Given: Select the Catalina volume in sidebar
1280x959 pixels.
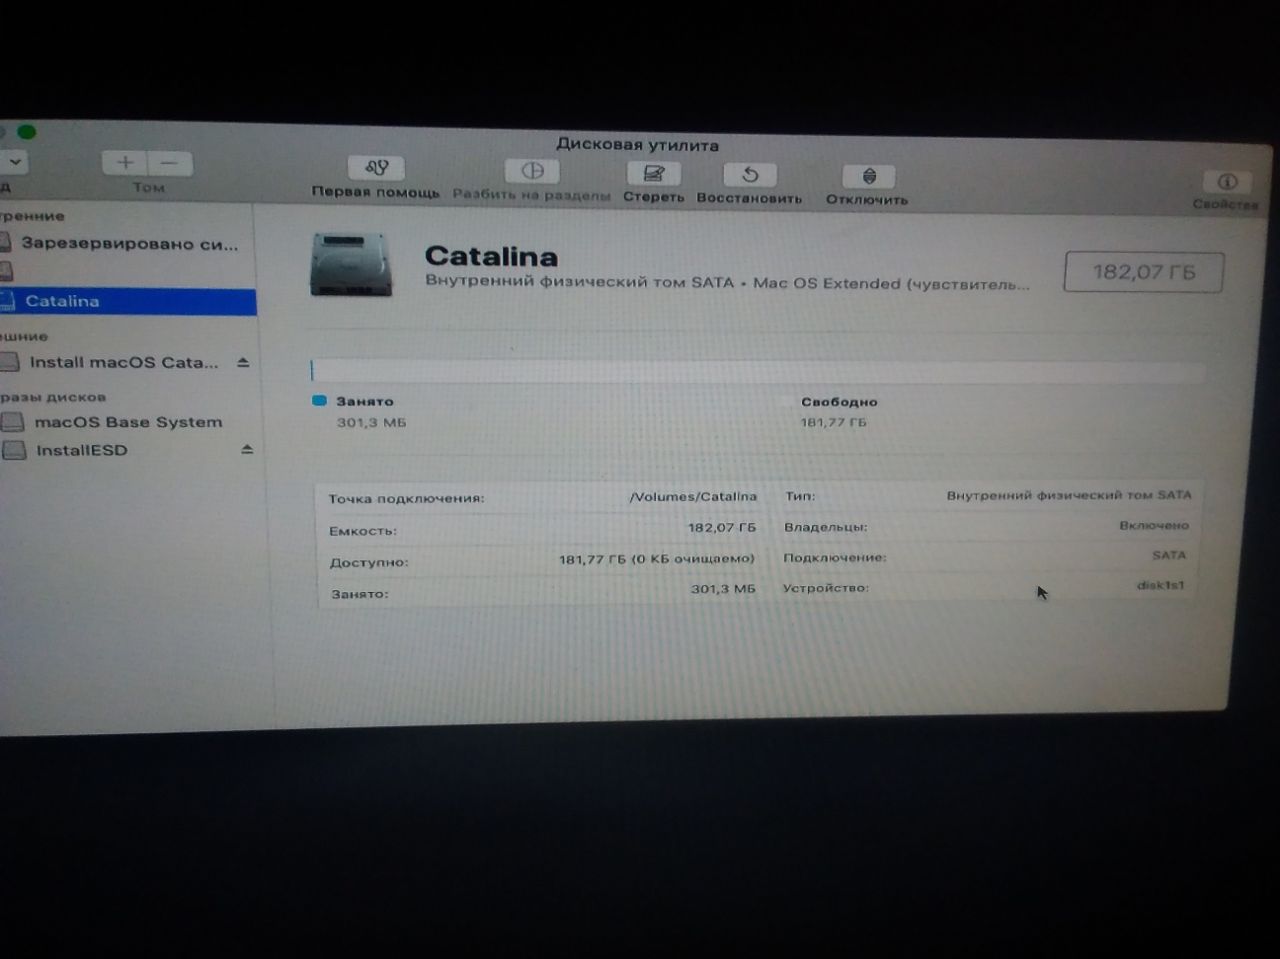Looking at the screenshot, I should coord(128,301).
